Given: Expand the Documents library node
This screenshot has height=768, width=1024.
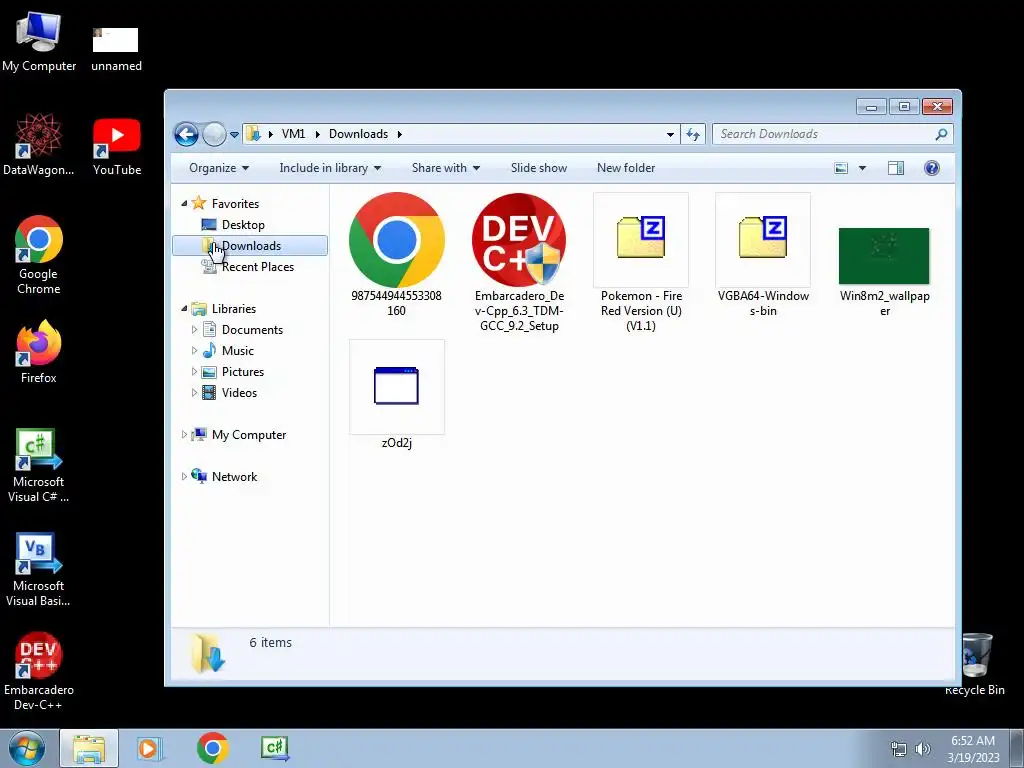Looking at the screenshot, I should (x=194, y=330).
